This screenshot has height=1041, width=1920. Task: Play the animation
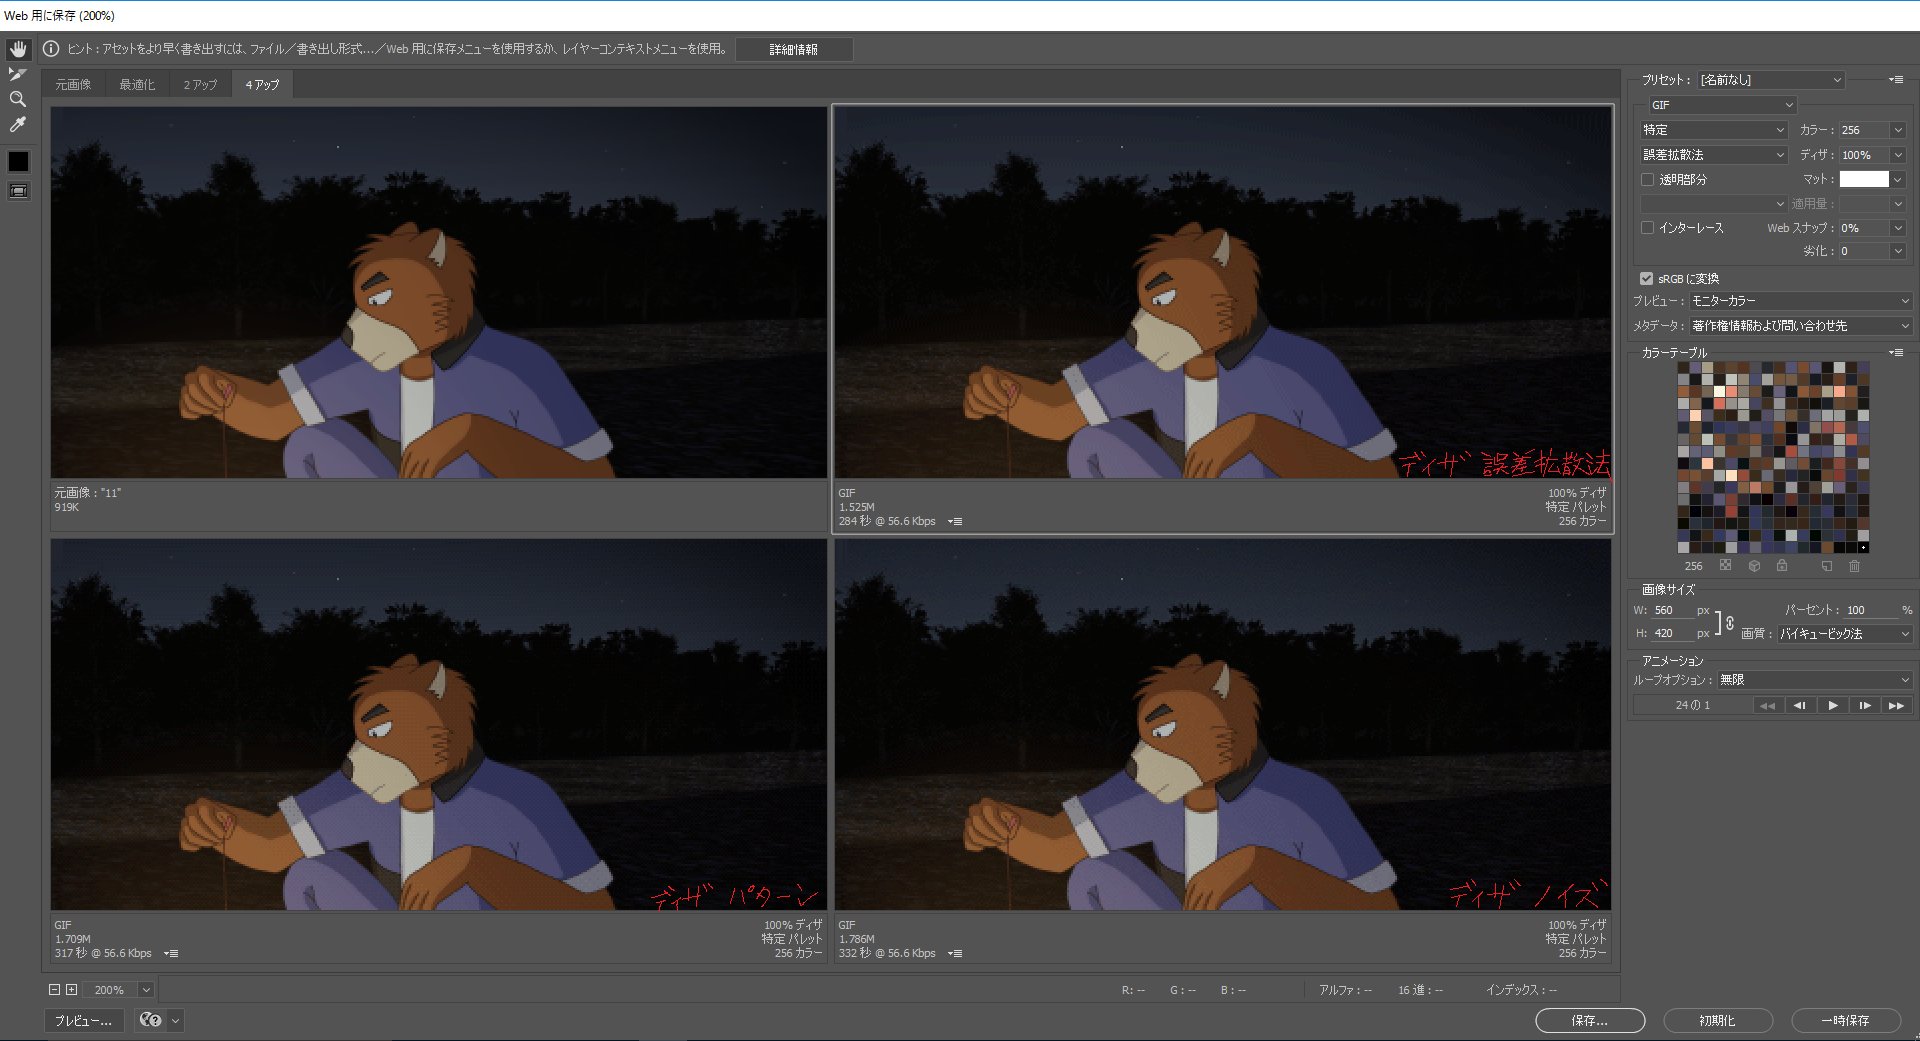coord(1833,706)
